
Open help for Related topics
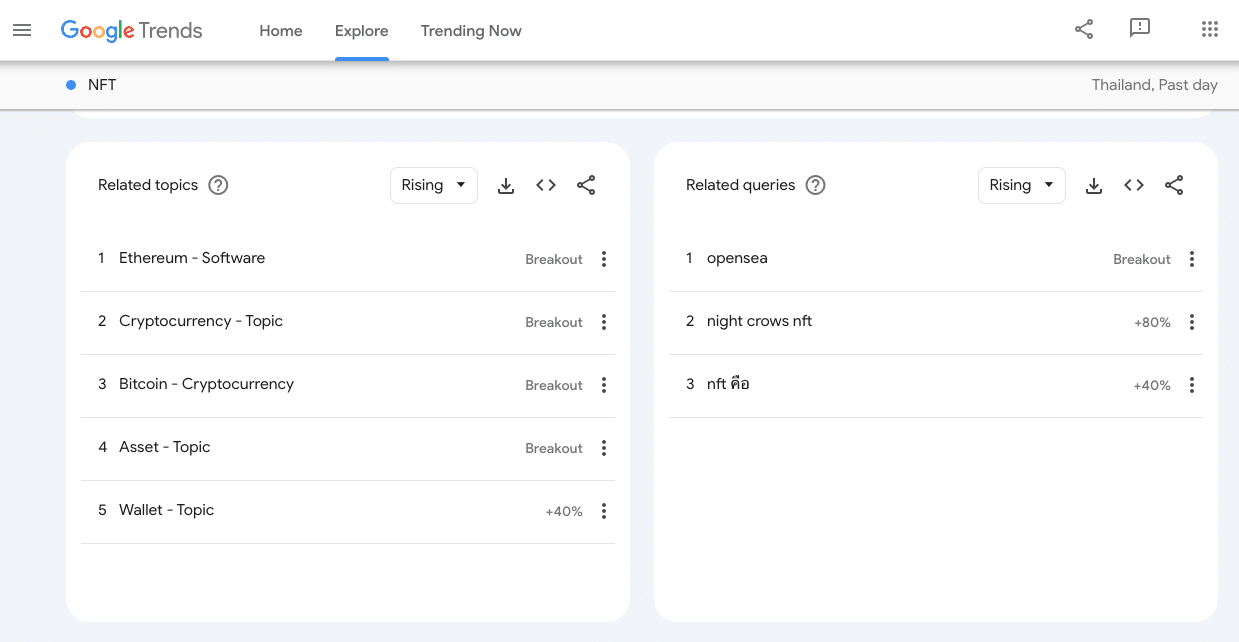point(218,185)
